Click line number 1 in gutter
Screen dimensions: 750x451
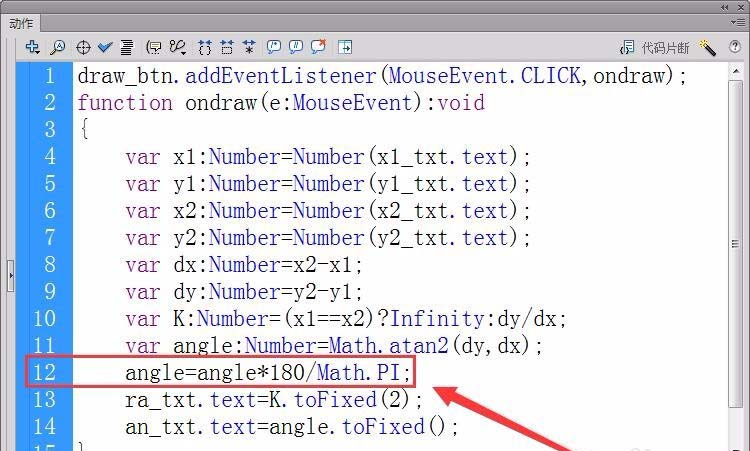coord(50,76)
